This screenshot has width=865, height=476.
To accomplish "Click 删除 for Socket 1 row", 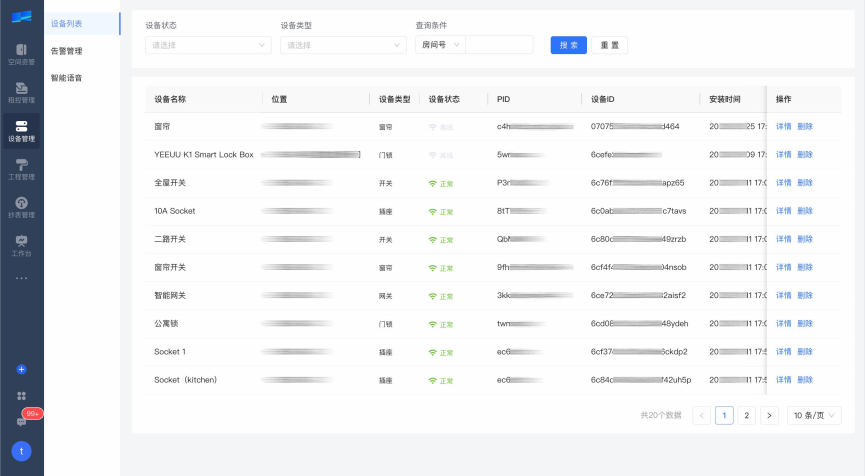I will point(805,351).
